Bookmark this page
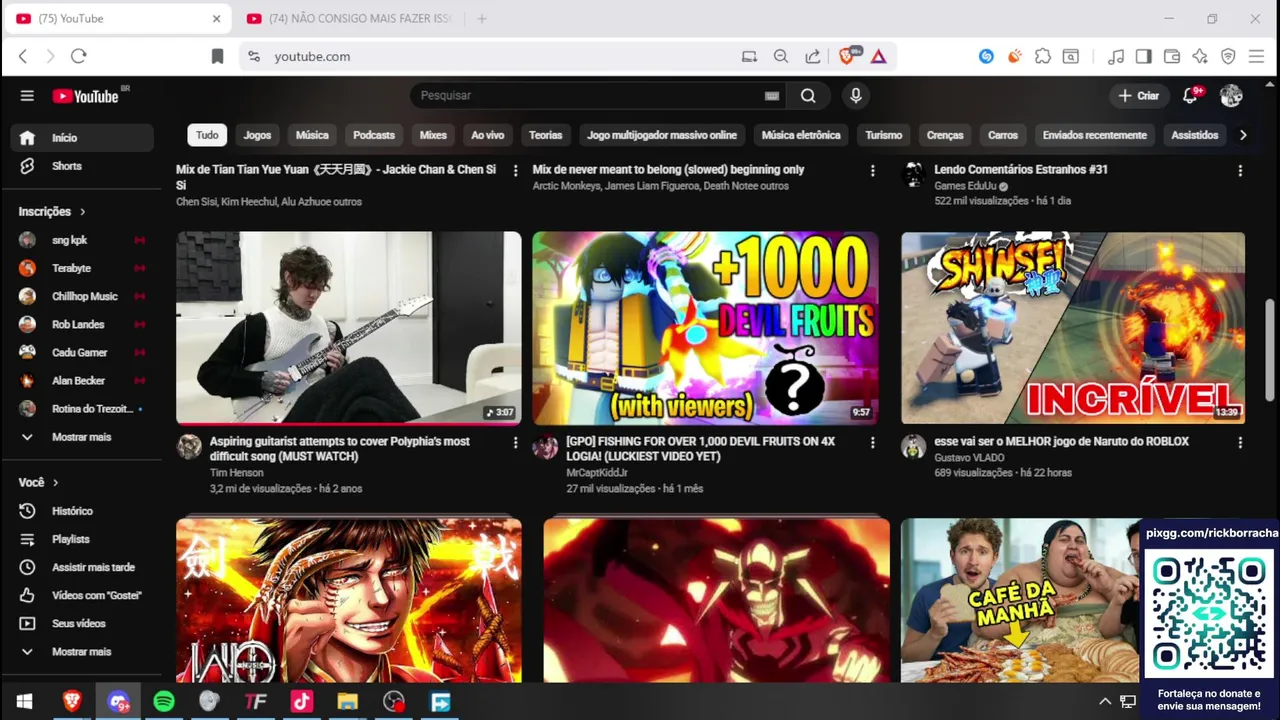 217,56
